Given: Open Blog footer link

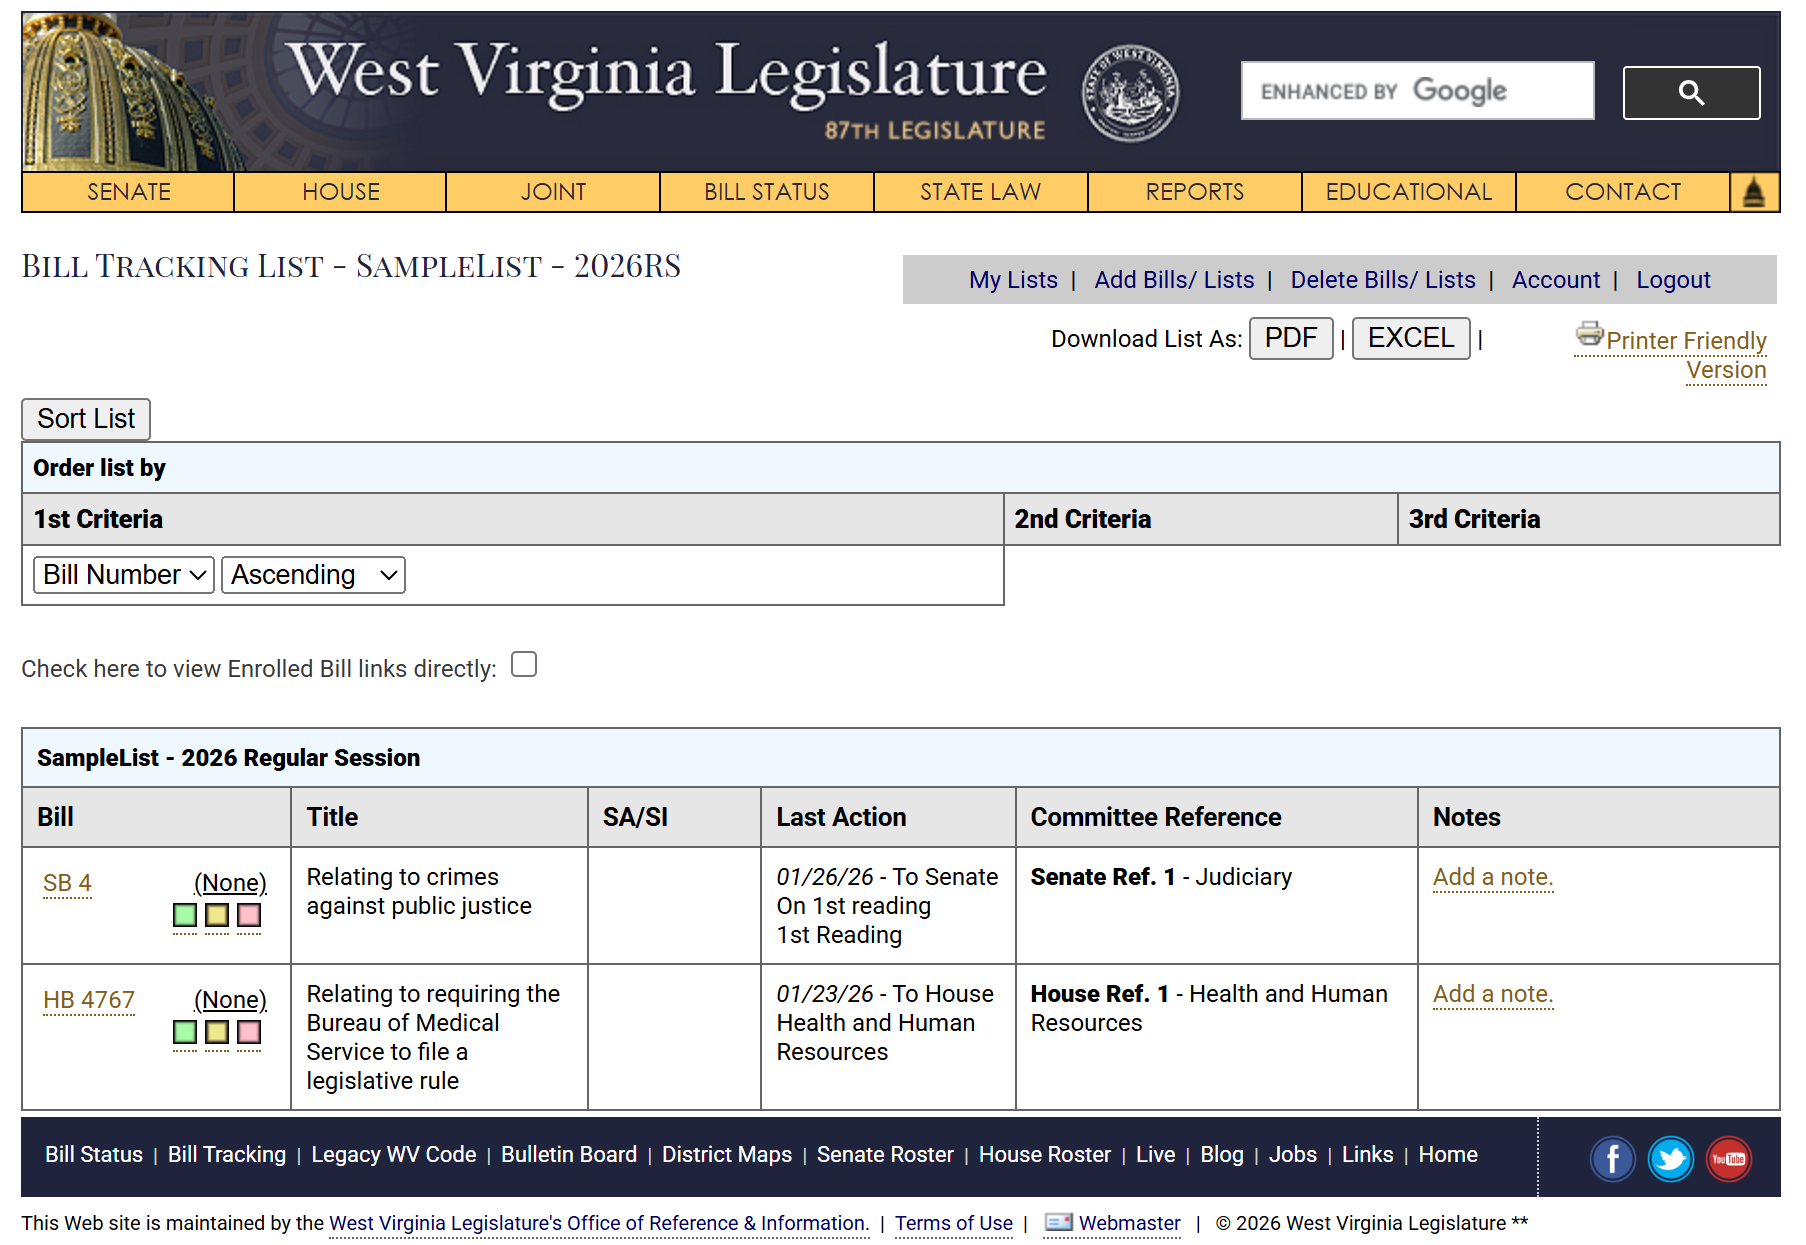Looking at the screenshot, I should coord(1222,1155).
